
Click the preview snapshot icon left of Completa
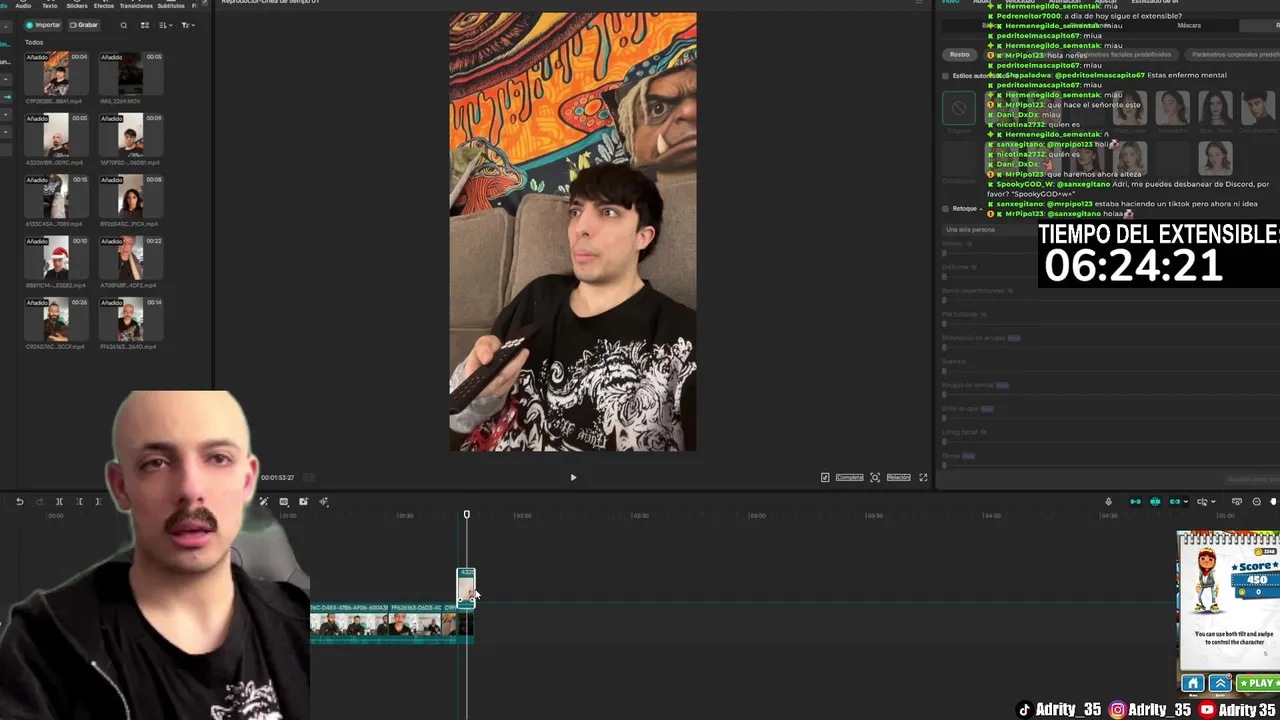click(825, 478)
